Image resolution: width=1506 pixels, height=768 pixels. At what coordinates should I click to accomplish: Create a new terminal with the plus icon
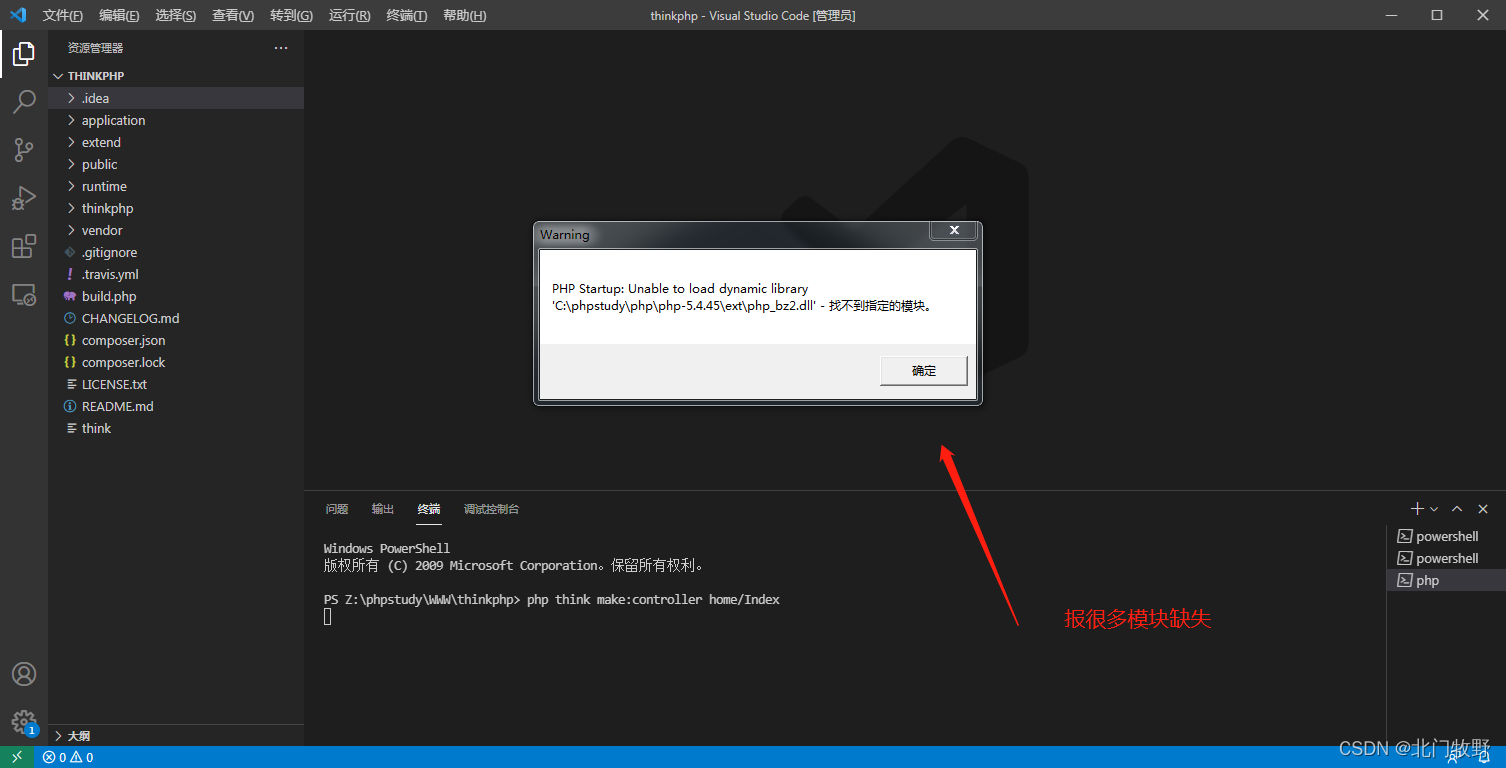click(x=1416, y=508)
